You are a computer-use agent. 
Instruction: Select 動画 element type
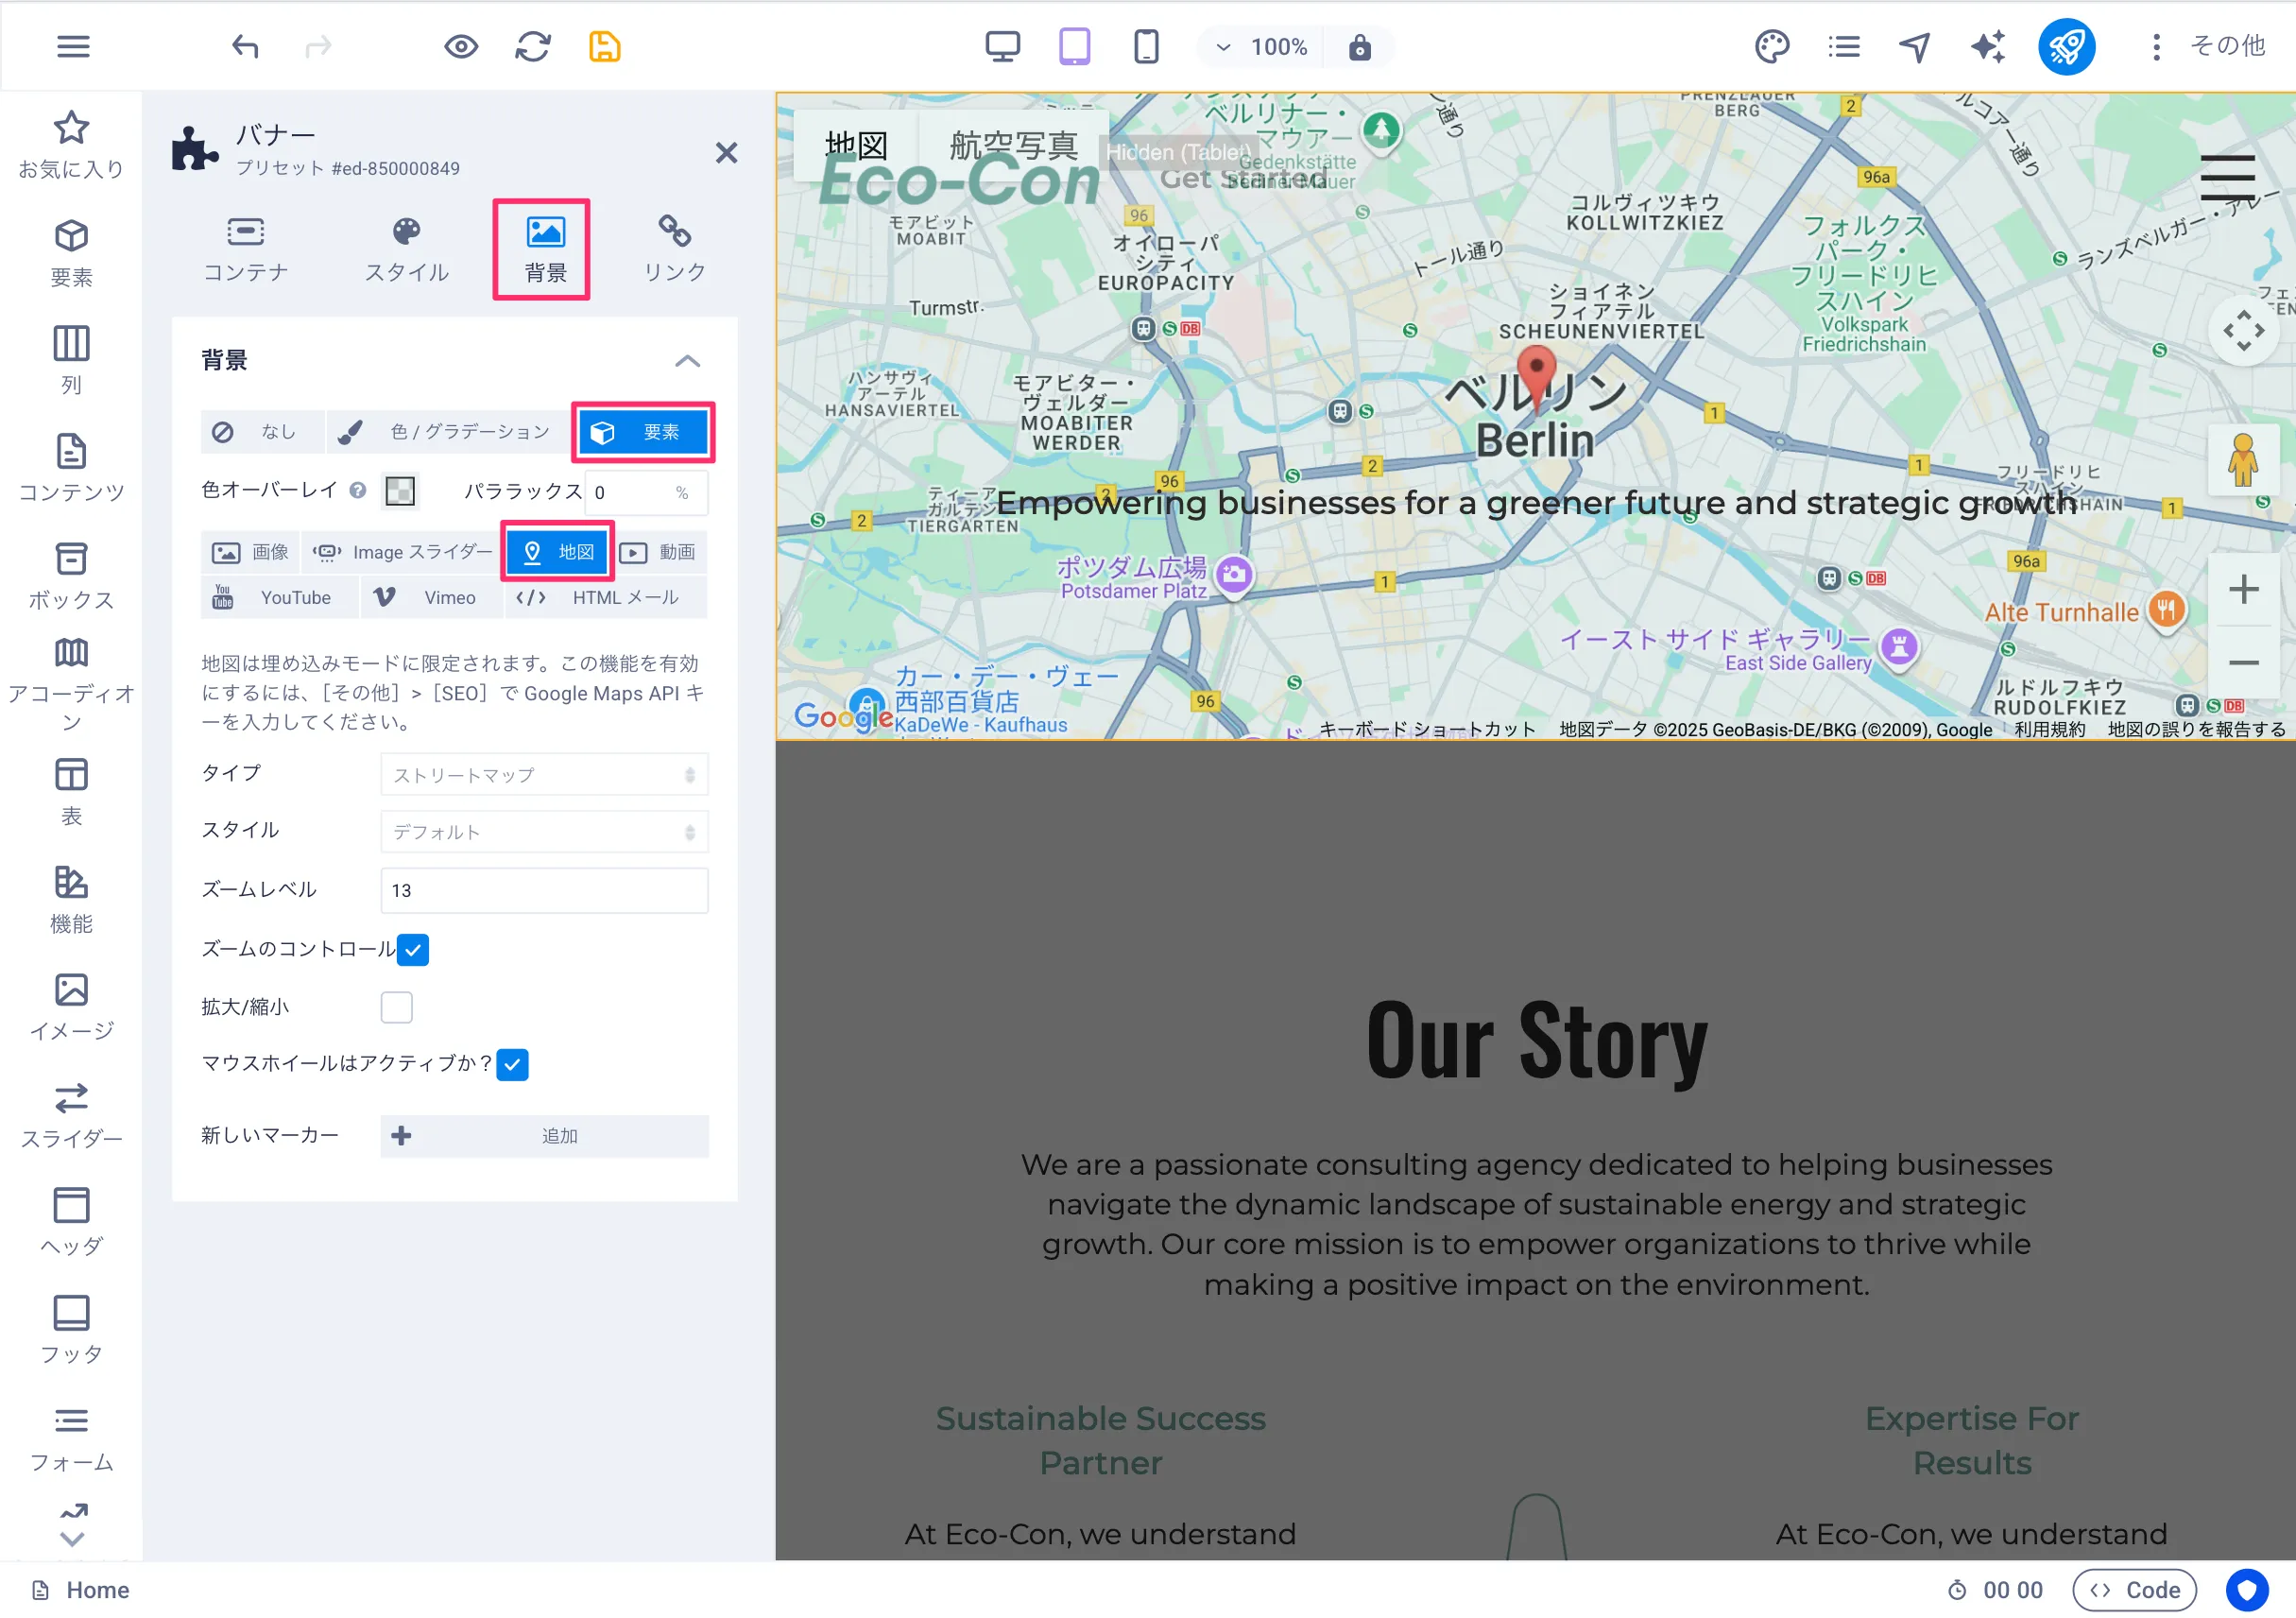coord(660,552)
